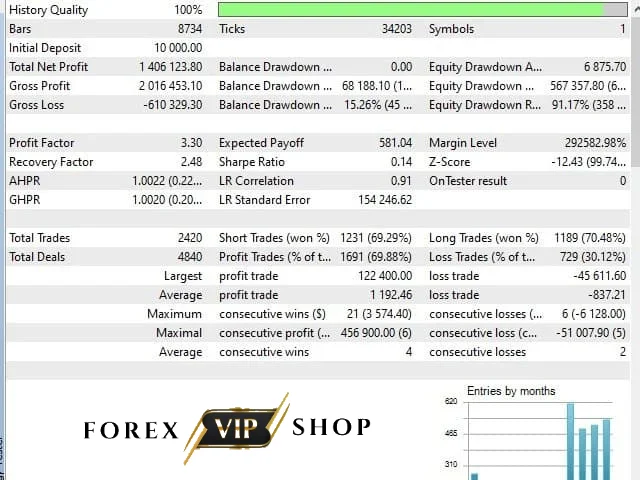Click the Entries by months chart title
The width and height of the screenshot is (640, 480).
click(x=511, y=391)
